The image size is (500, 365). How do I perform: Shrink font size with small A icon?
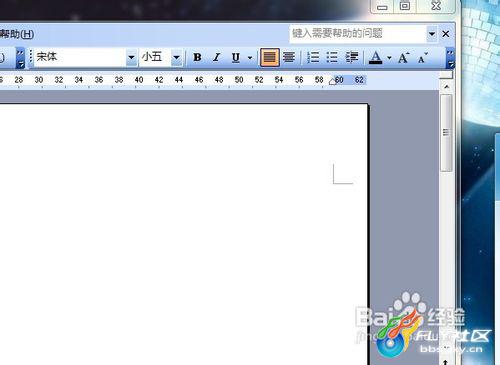point(422,58)
